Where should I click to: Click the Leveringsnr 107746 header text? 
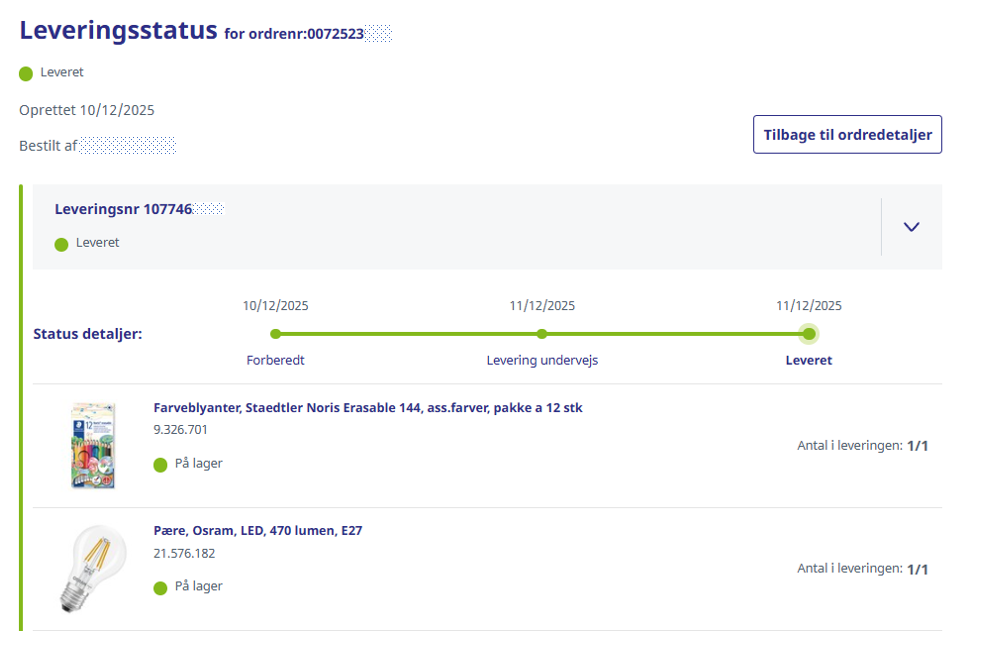coord(123,209)
